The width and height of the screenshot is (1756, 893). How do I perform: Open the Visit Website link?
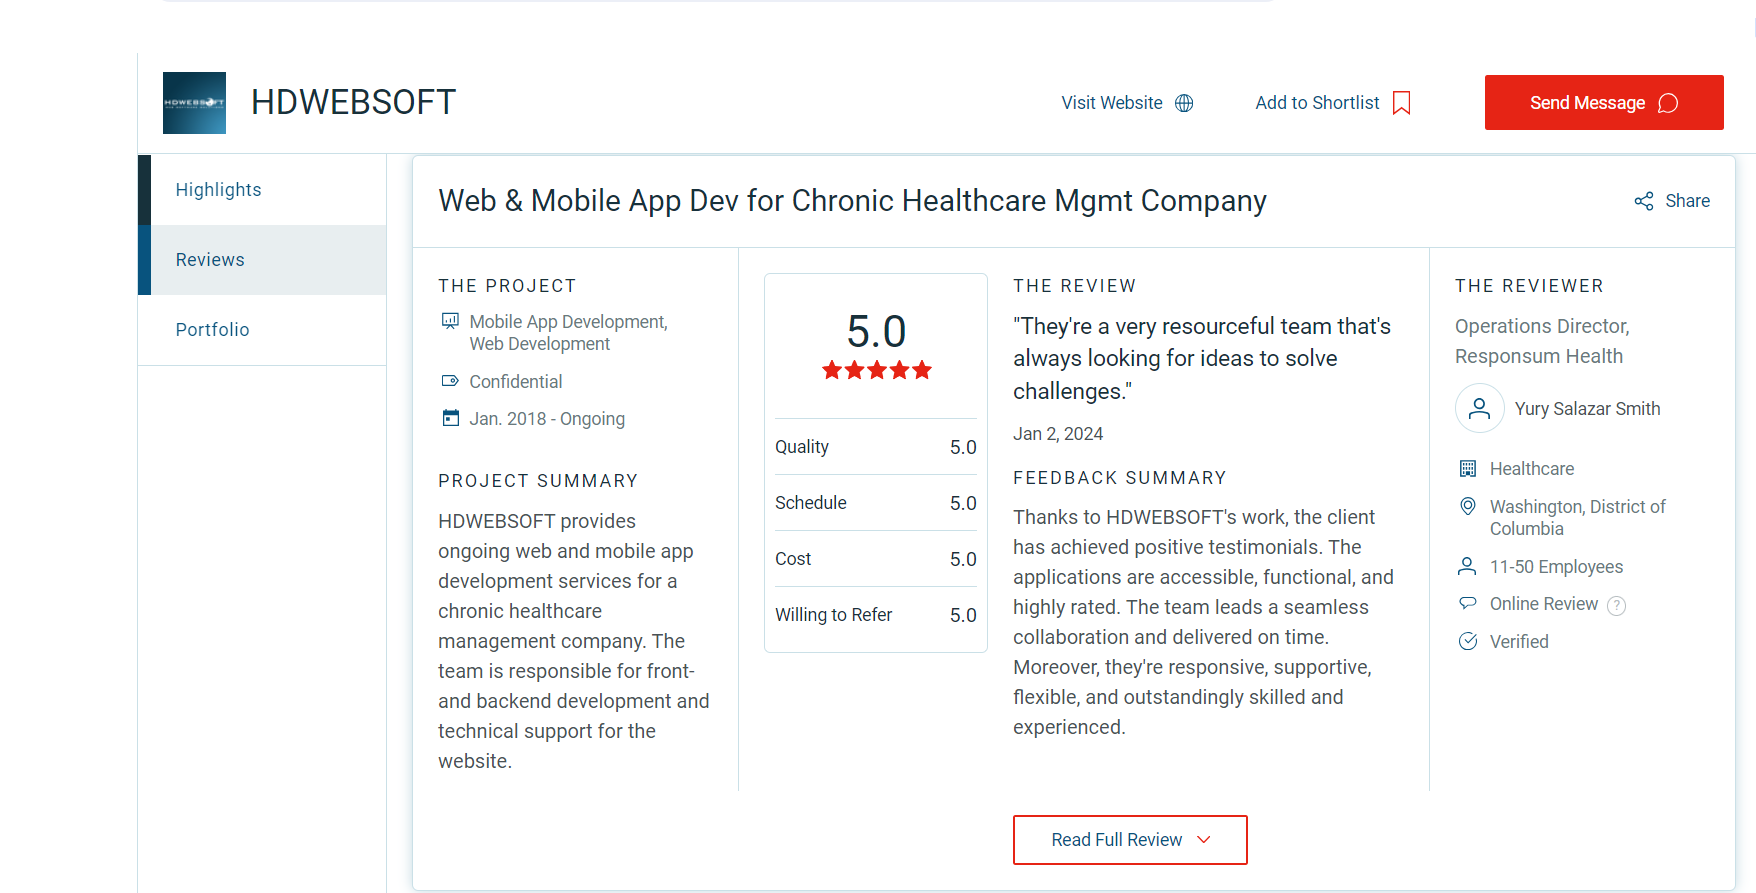(1111, 103)
